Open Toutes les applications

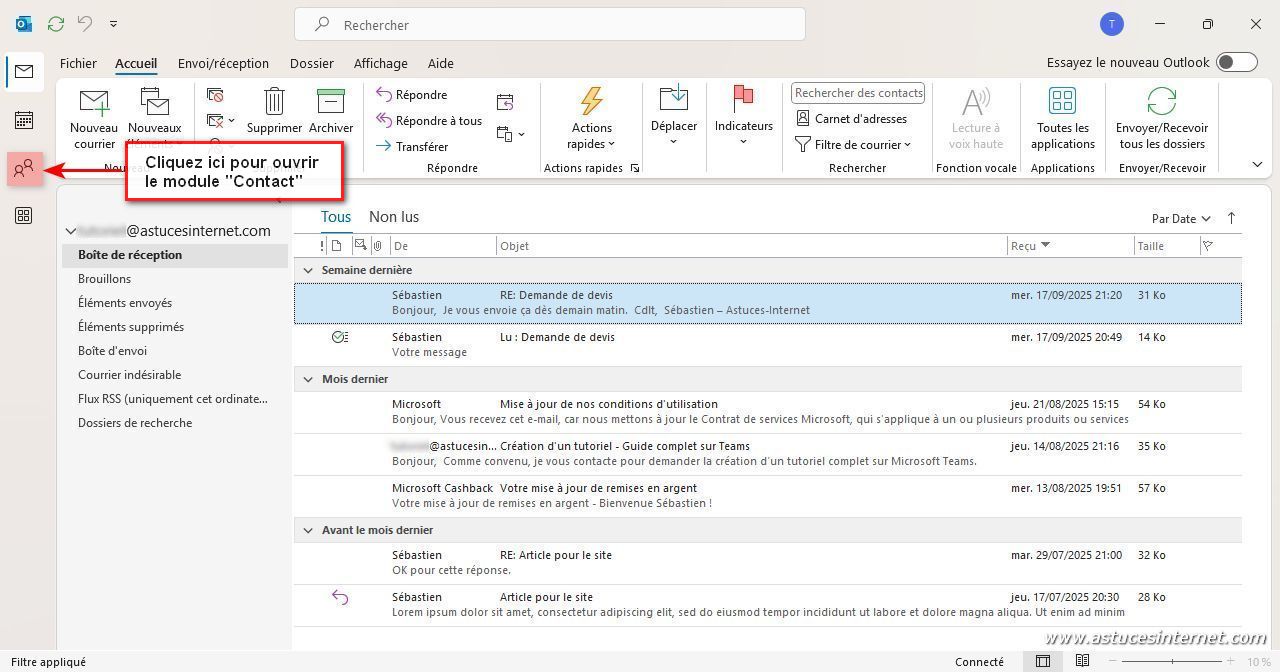pyautogui.click(x=1062, y=118)
